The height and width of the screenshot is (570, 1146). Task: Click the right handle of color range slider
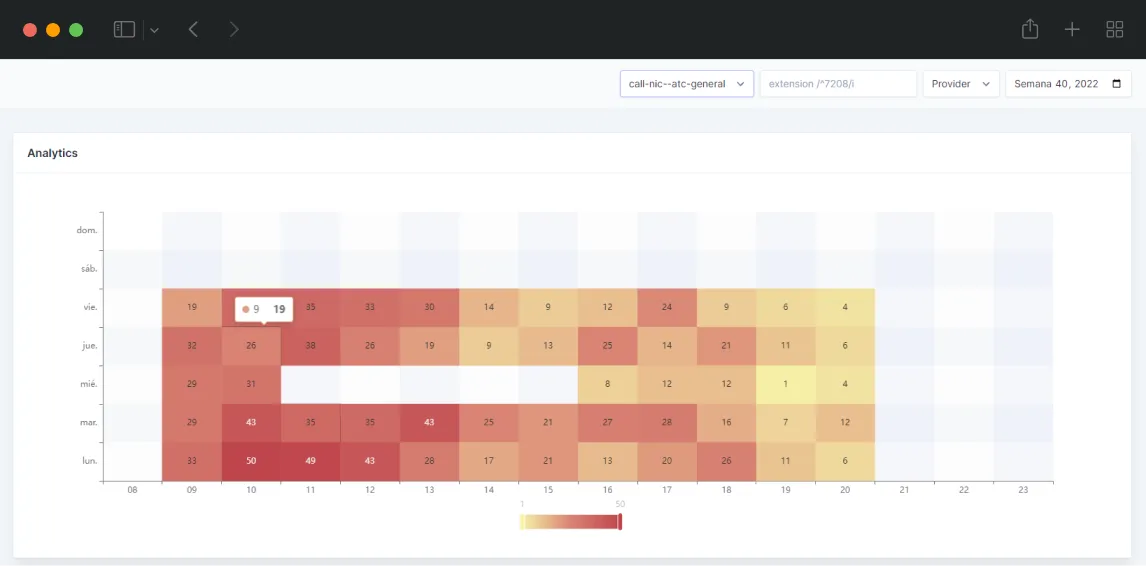pos(620,521)
